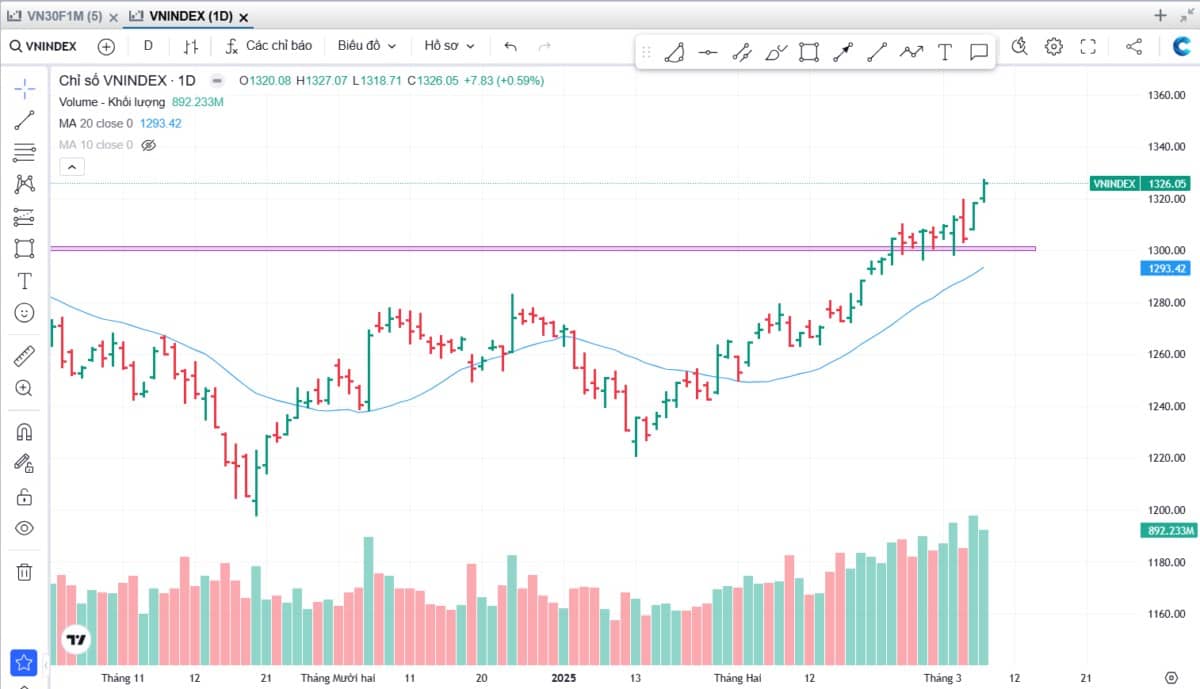Open the Hồ sơ dropdown menu
This screenshot has width=1200, height=689.
(449, 46)
